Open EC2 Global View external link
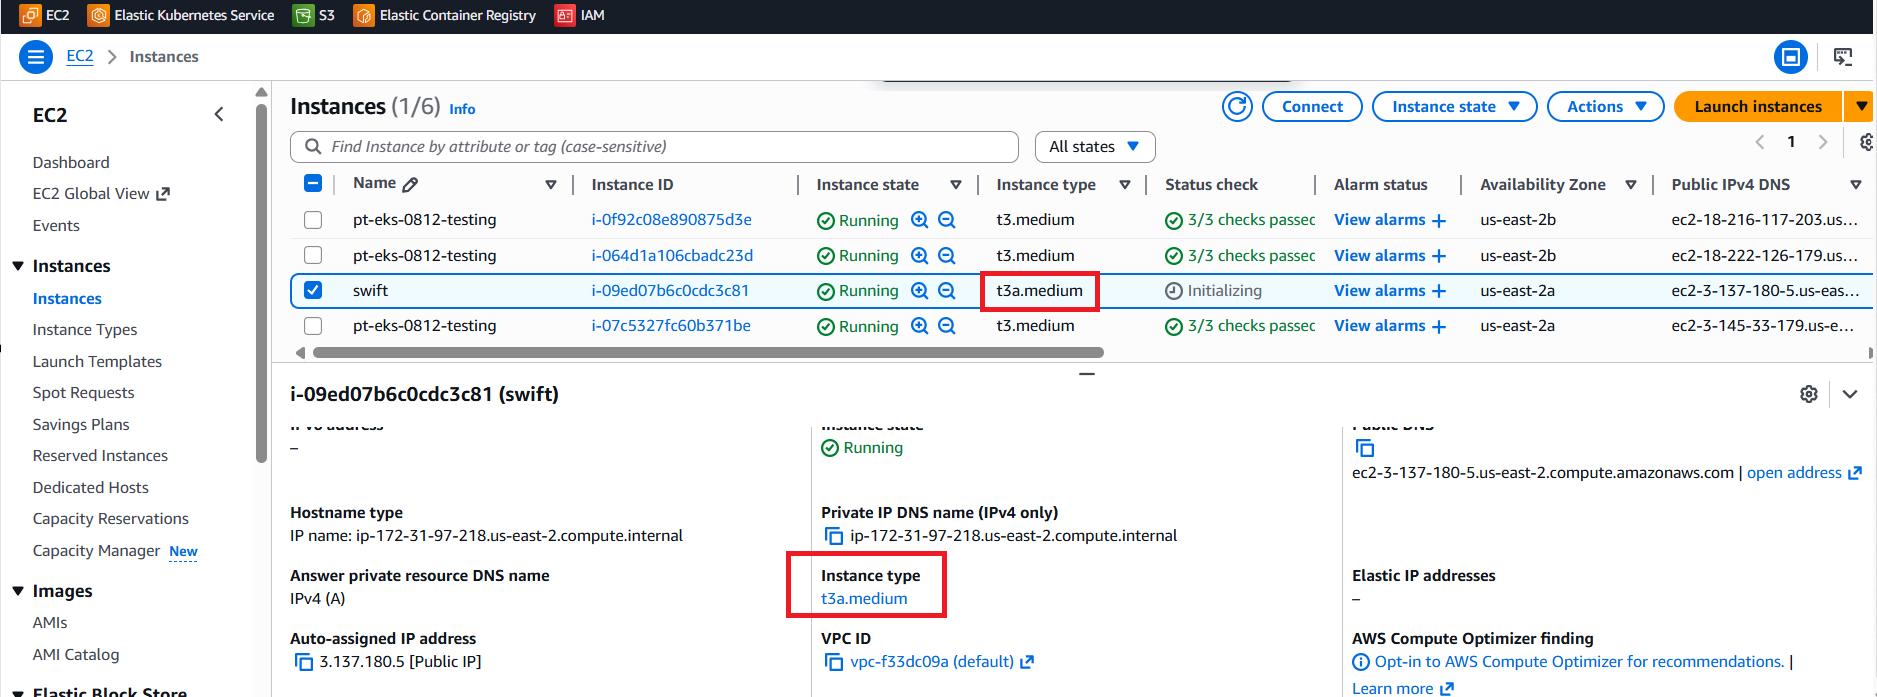Viewport: 1877px width, 697px height. 101,194
